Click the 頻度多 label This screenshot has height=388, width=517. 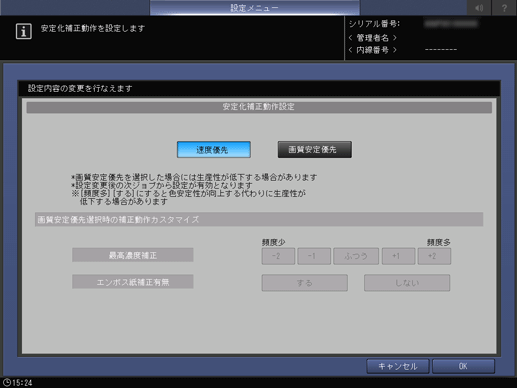439,242
